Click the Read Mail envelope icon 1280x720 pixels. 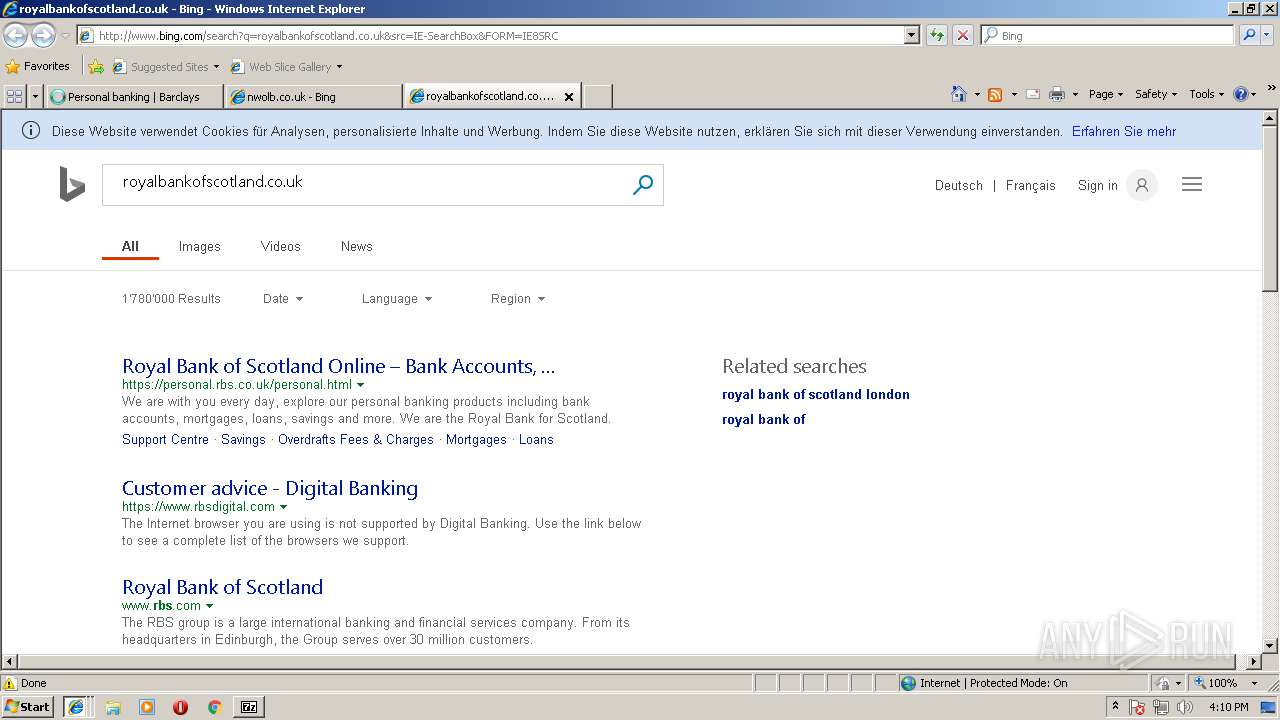1033,94
